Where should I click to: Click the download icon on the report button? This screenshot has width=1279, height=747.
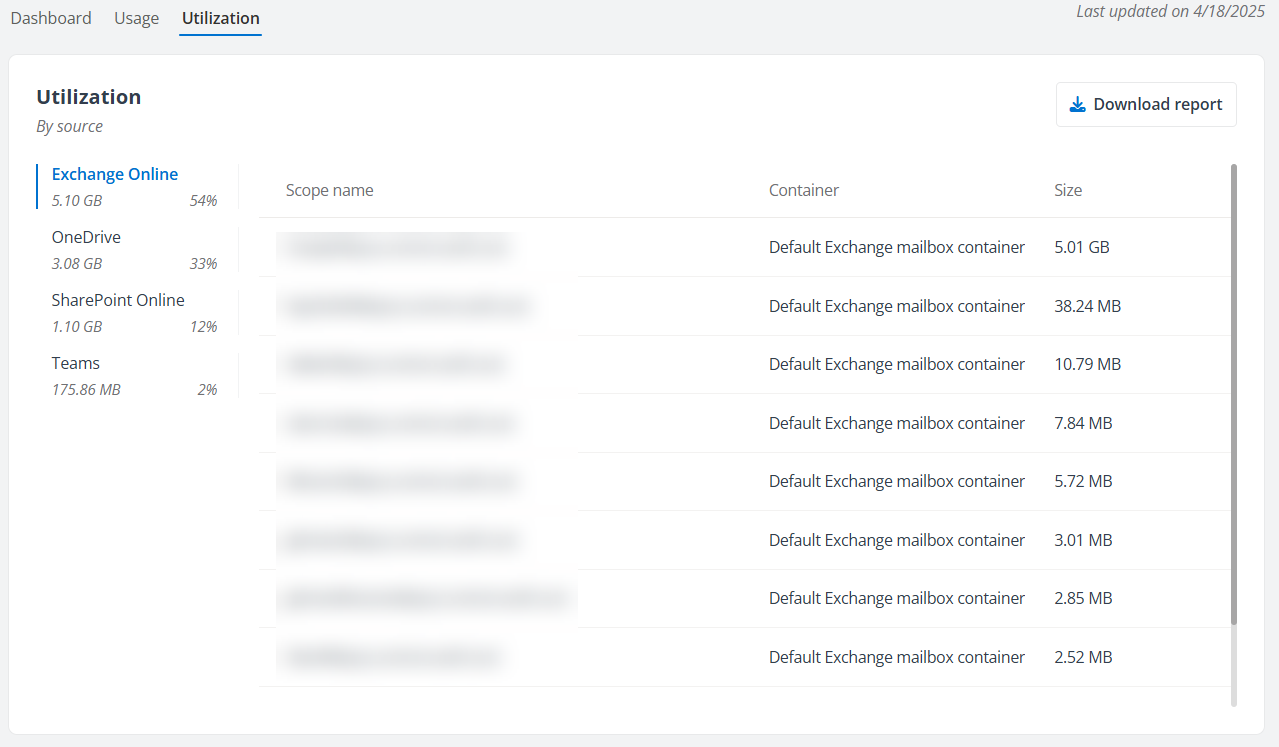[1077, 103]
